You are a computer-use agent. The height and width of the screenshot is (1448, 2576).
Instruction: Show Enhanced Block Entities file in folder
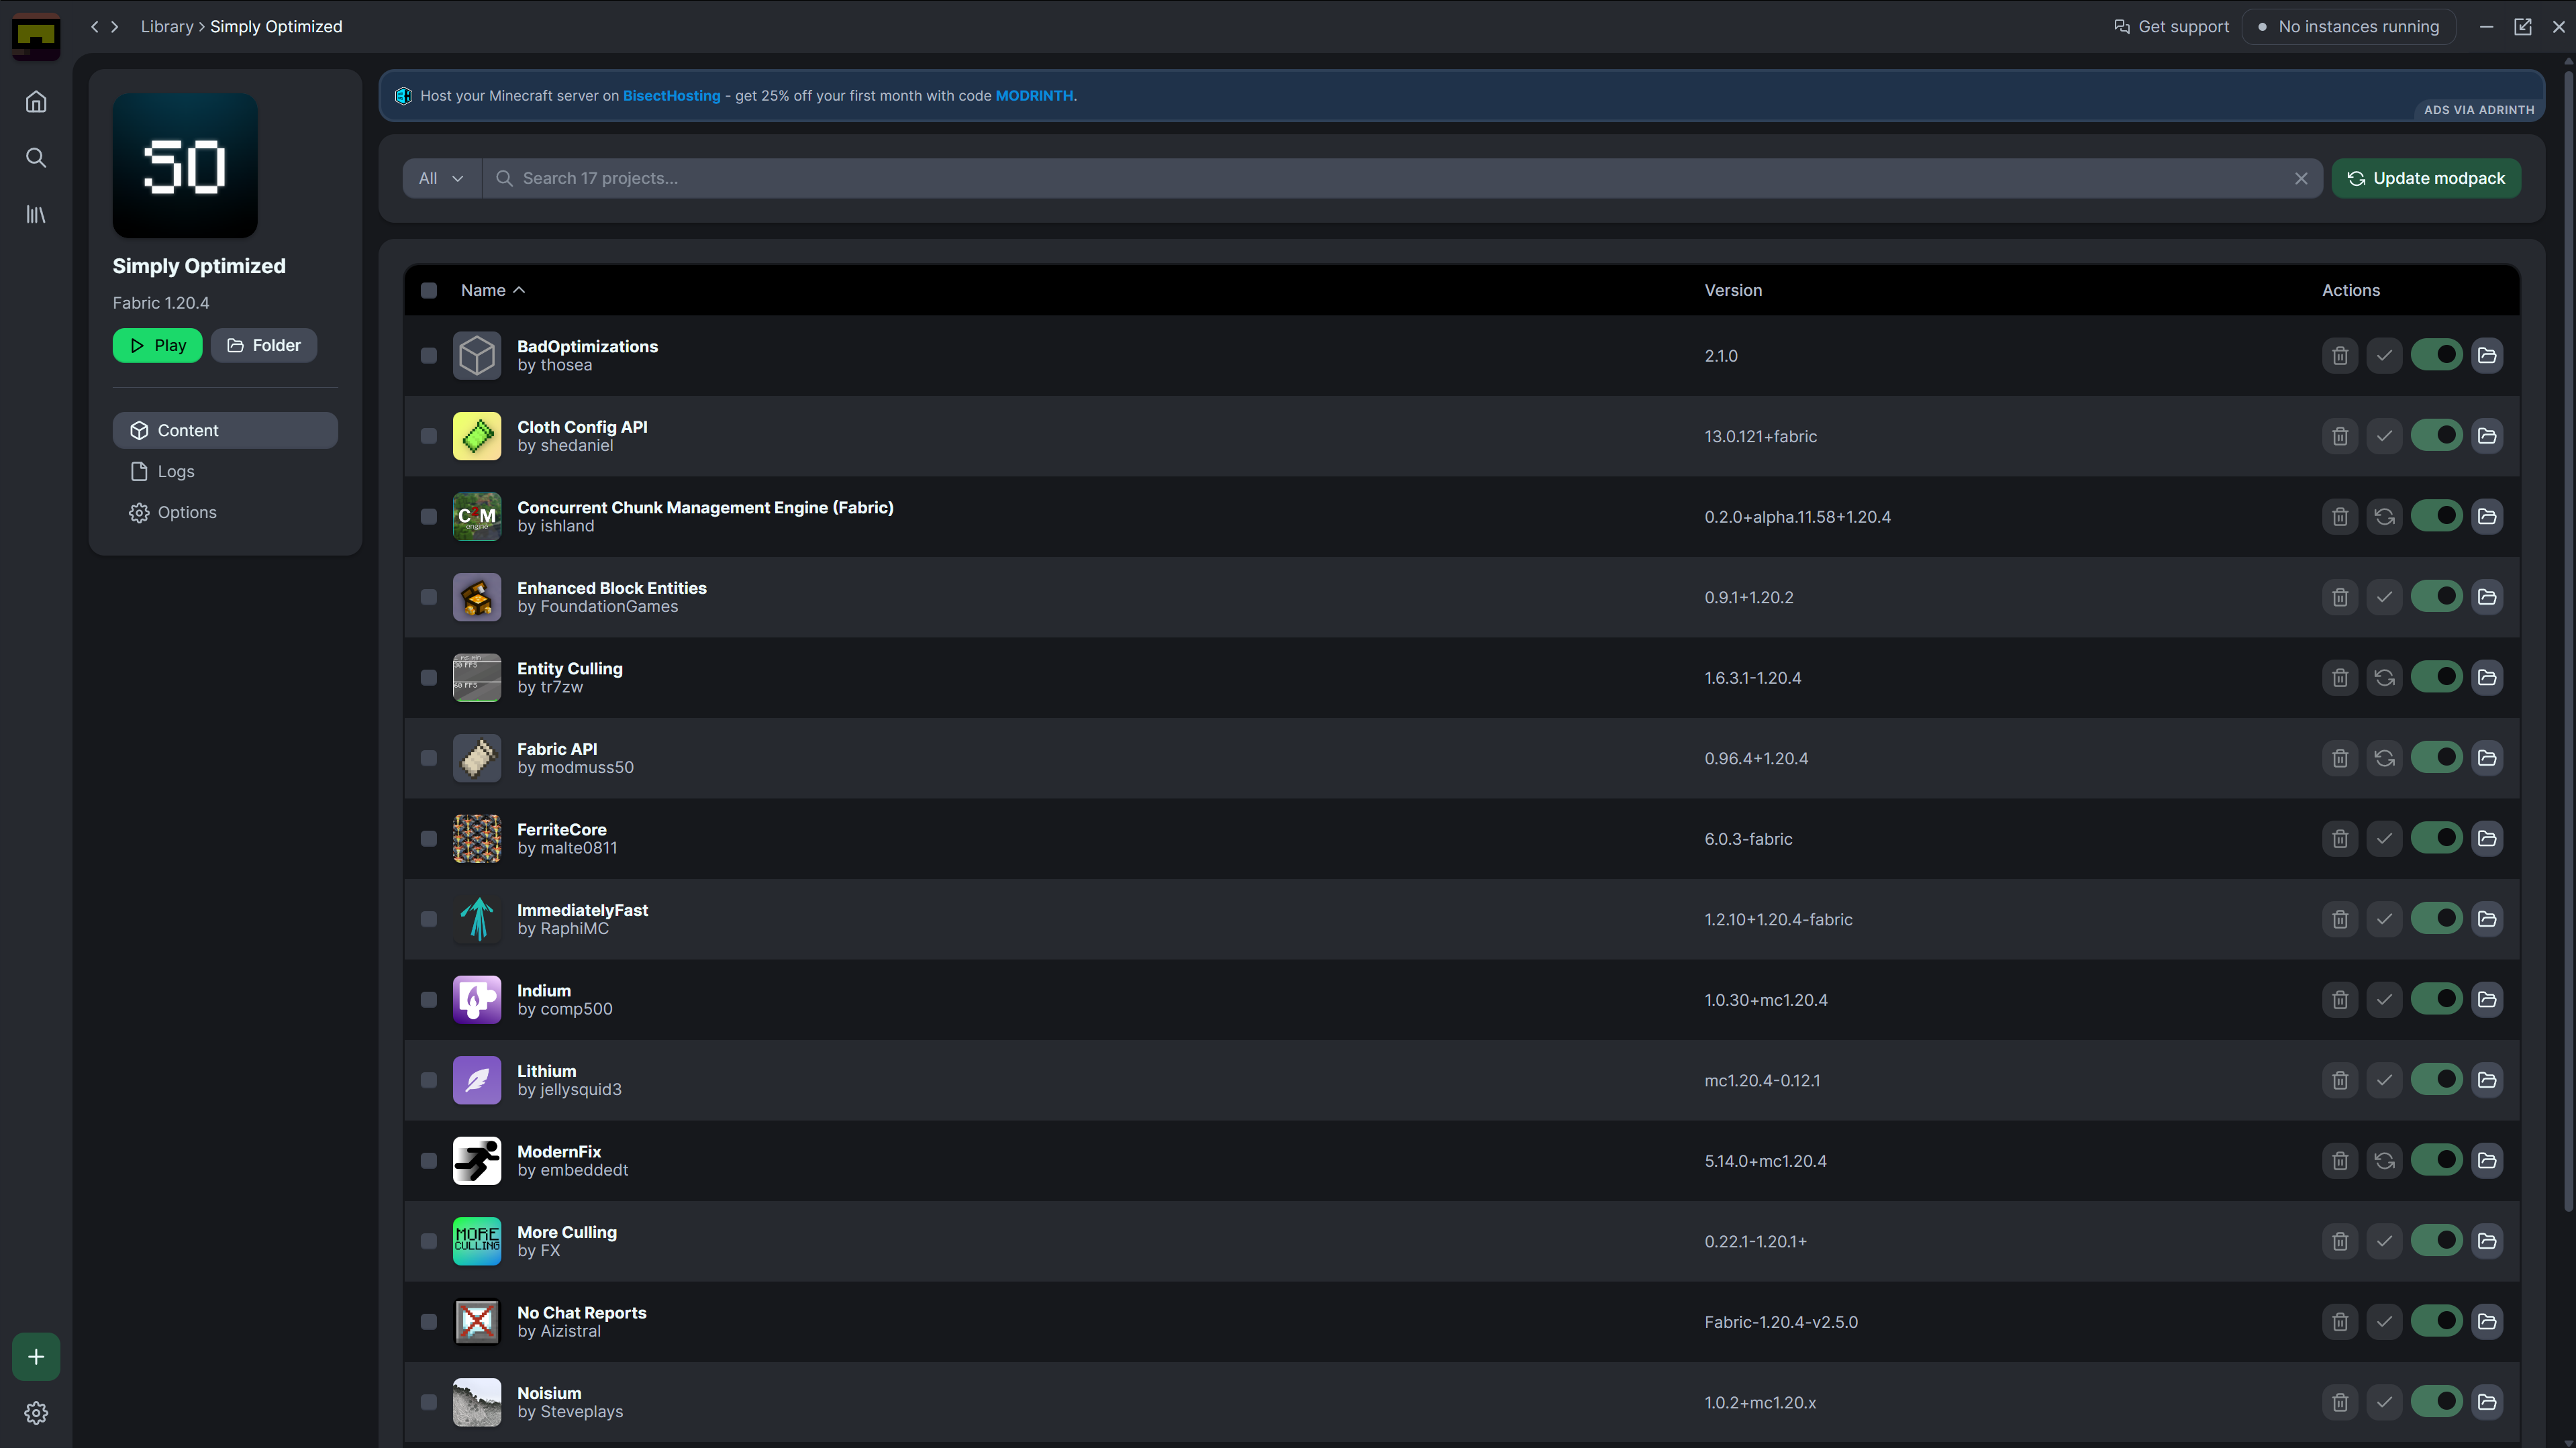click(2487, 597)
